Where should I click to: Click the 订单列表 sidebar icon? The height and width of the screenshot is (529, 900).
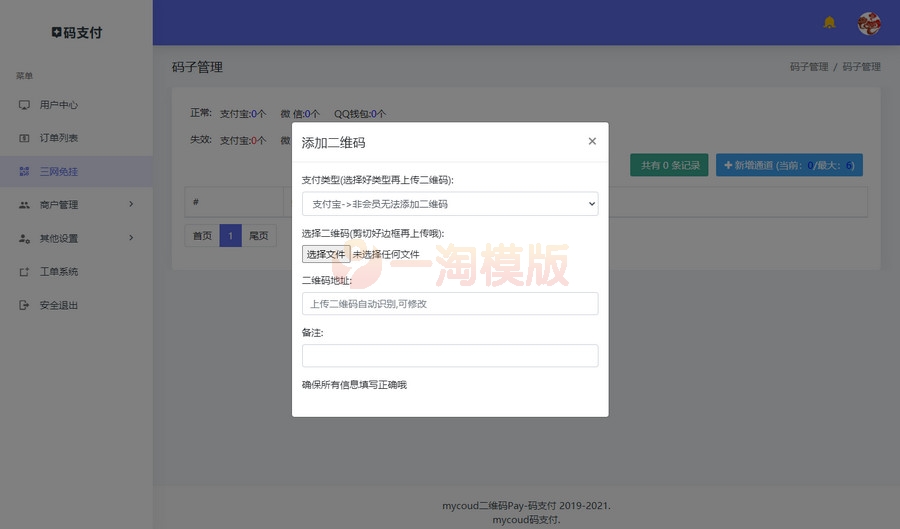tap(25, 138)
